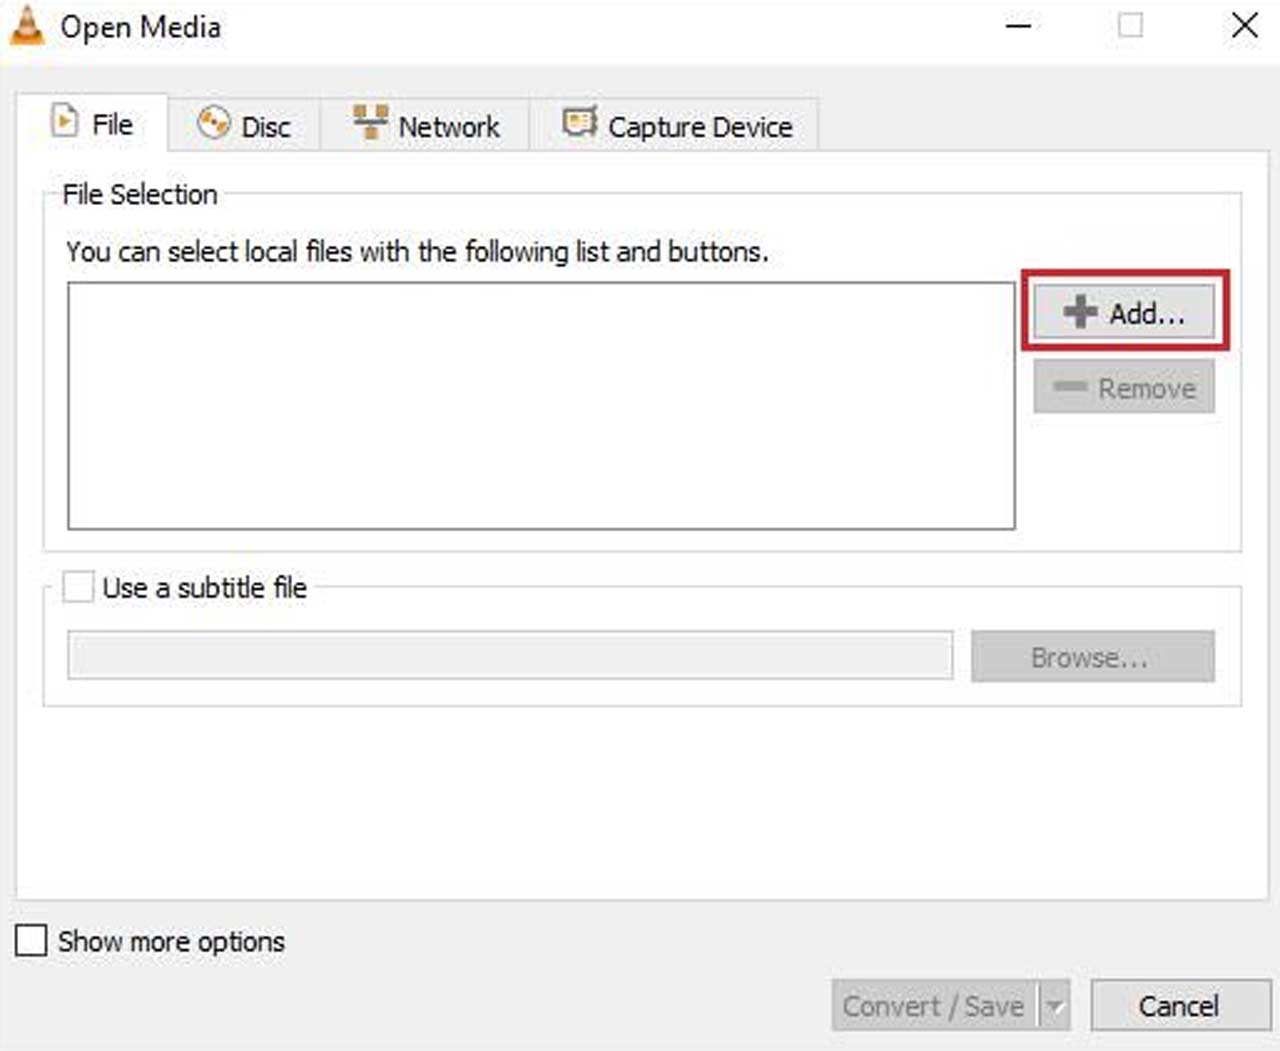The image size is (1280, 1051).
Task: Expand the Convert / Save dropdown arrow
Action: pyautogui.click(x=1055, y=1006)
